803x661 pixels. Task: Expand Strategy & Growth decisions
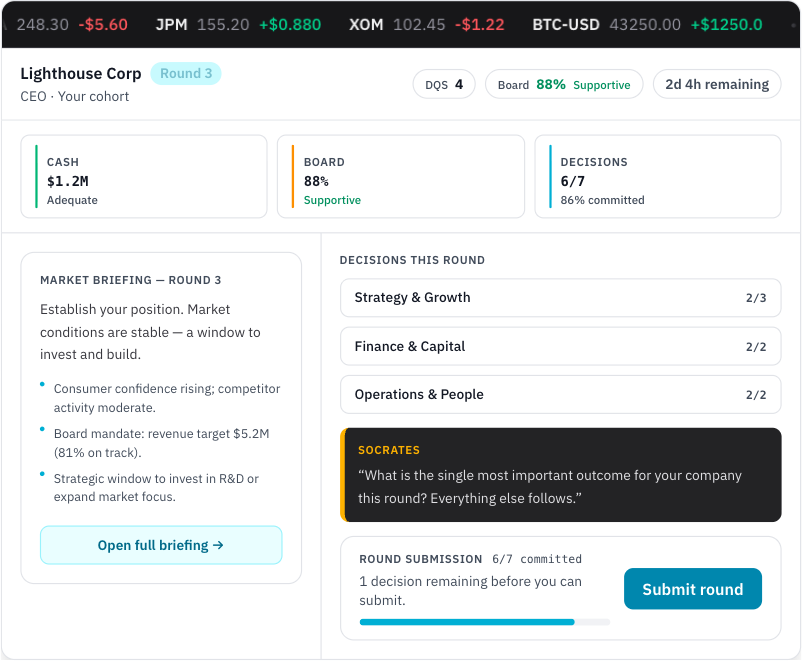coord(560,298)
